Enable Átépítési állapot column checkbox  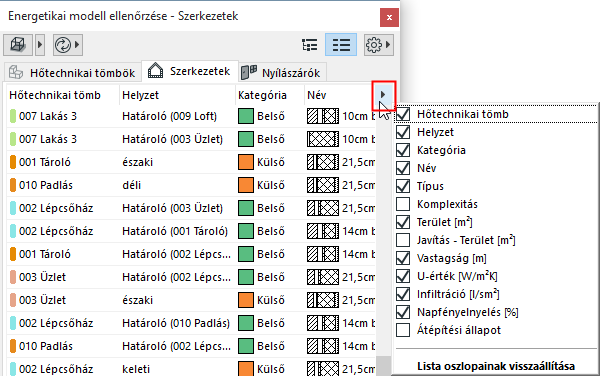[403, 330]
